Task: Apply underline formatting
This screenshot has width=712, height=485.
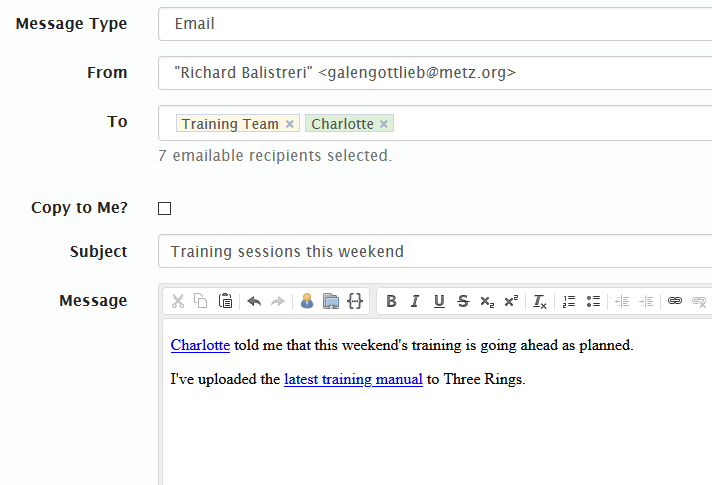Action: (x=438, y=301)
